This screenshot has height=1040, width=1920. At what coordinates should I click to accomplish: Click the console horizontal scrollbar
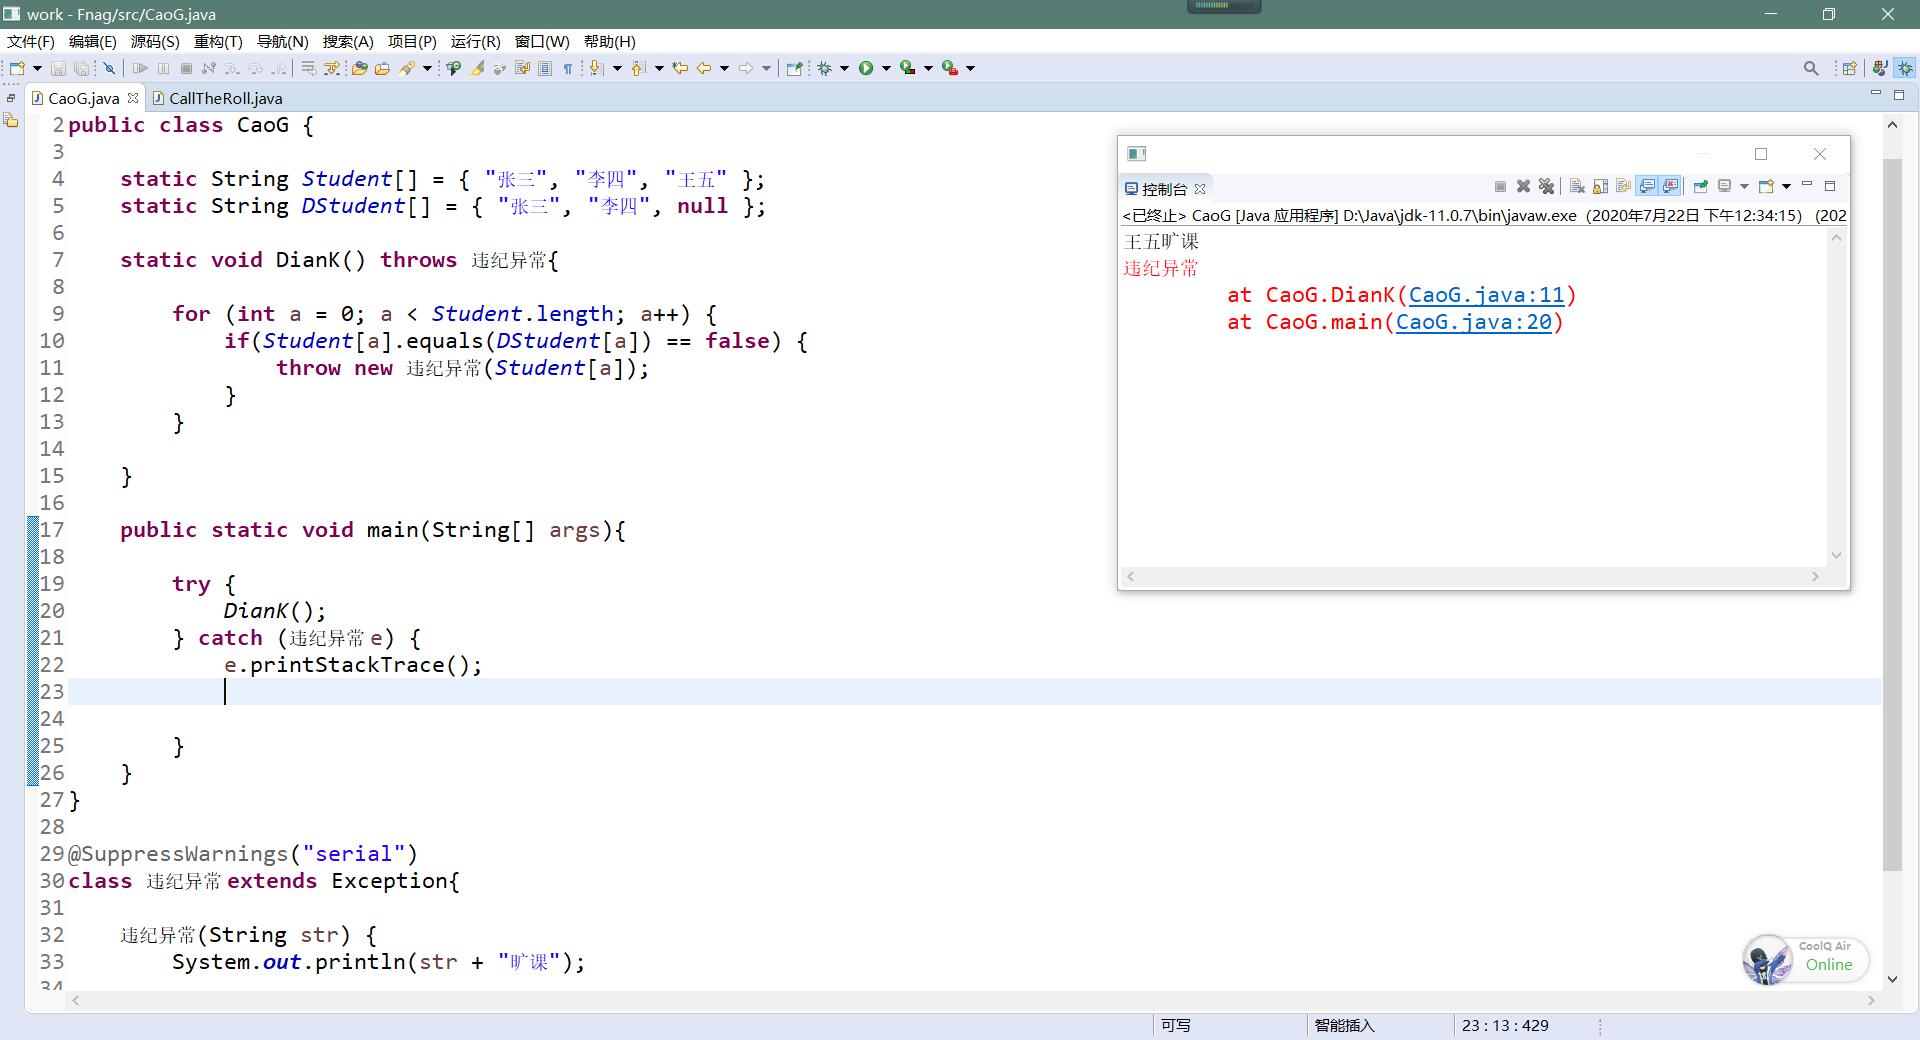click(x=1472, y=576)
